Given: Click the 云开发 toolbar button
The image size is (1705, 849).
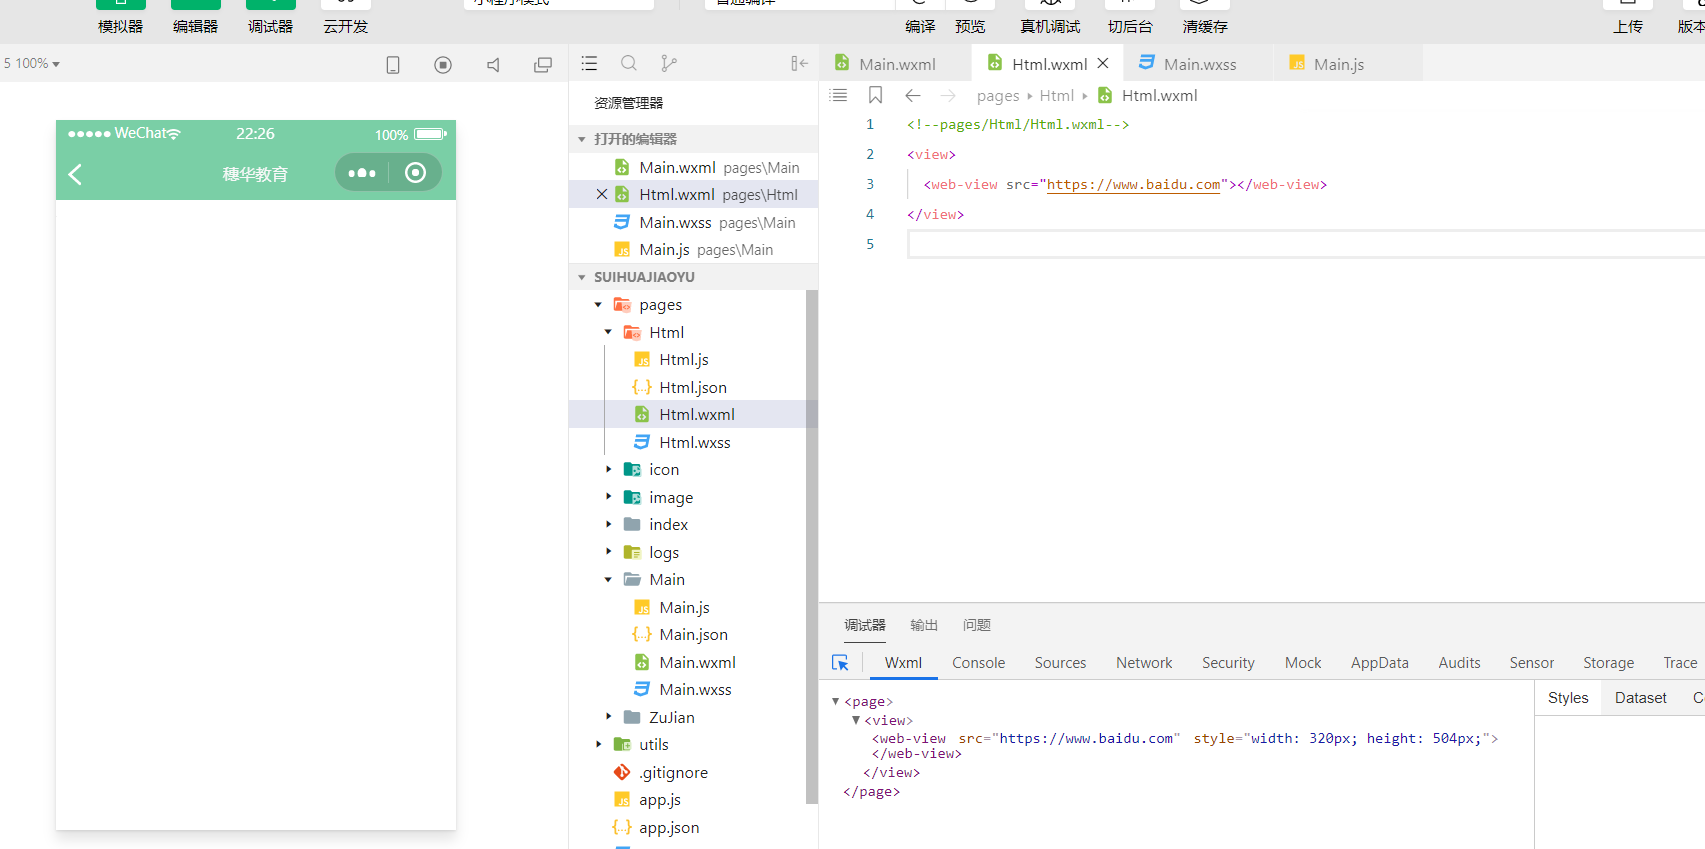Looking at the screenshot, I should click(x=345, y=17).
